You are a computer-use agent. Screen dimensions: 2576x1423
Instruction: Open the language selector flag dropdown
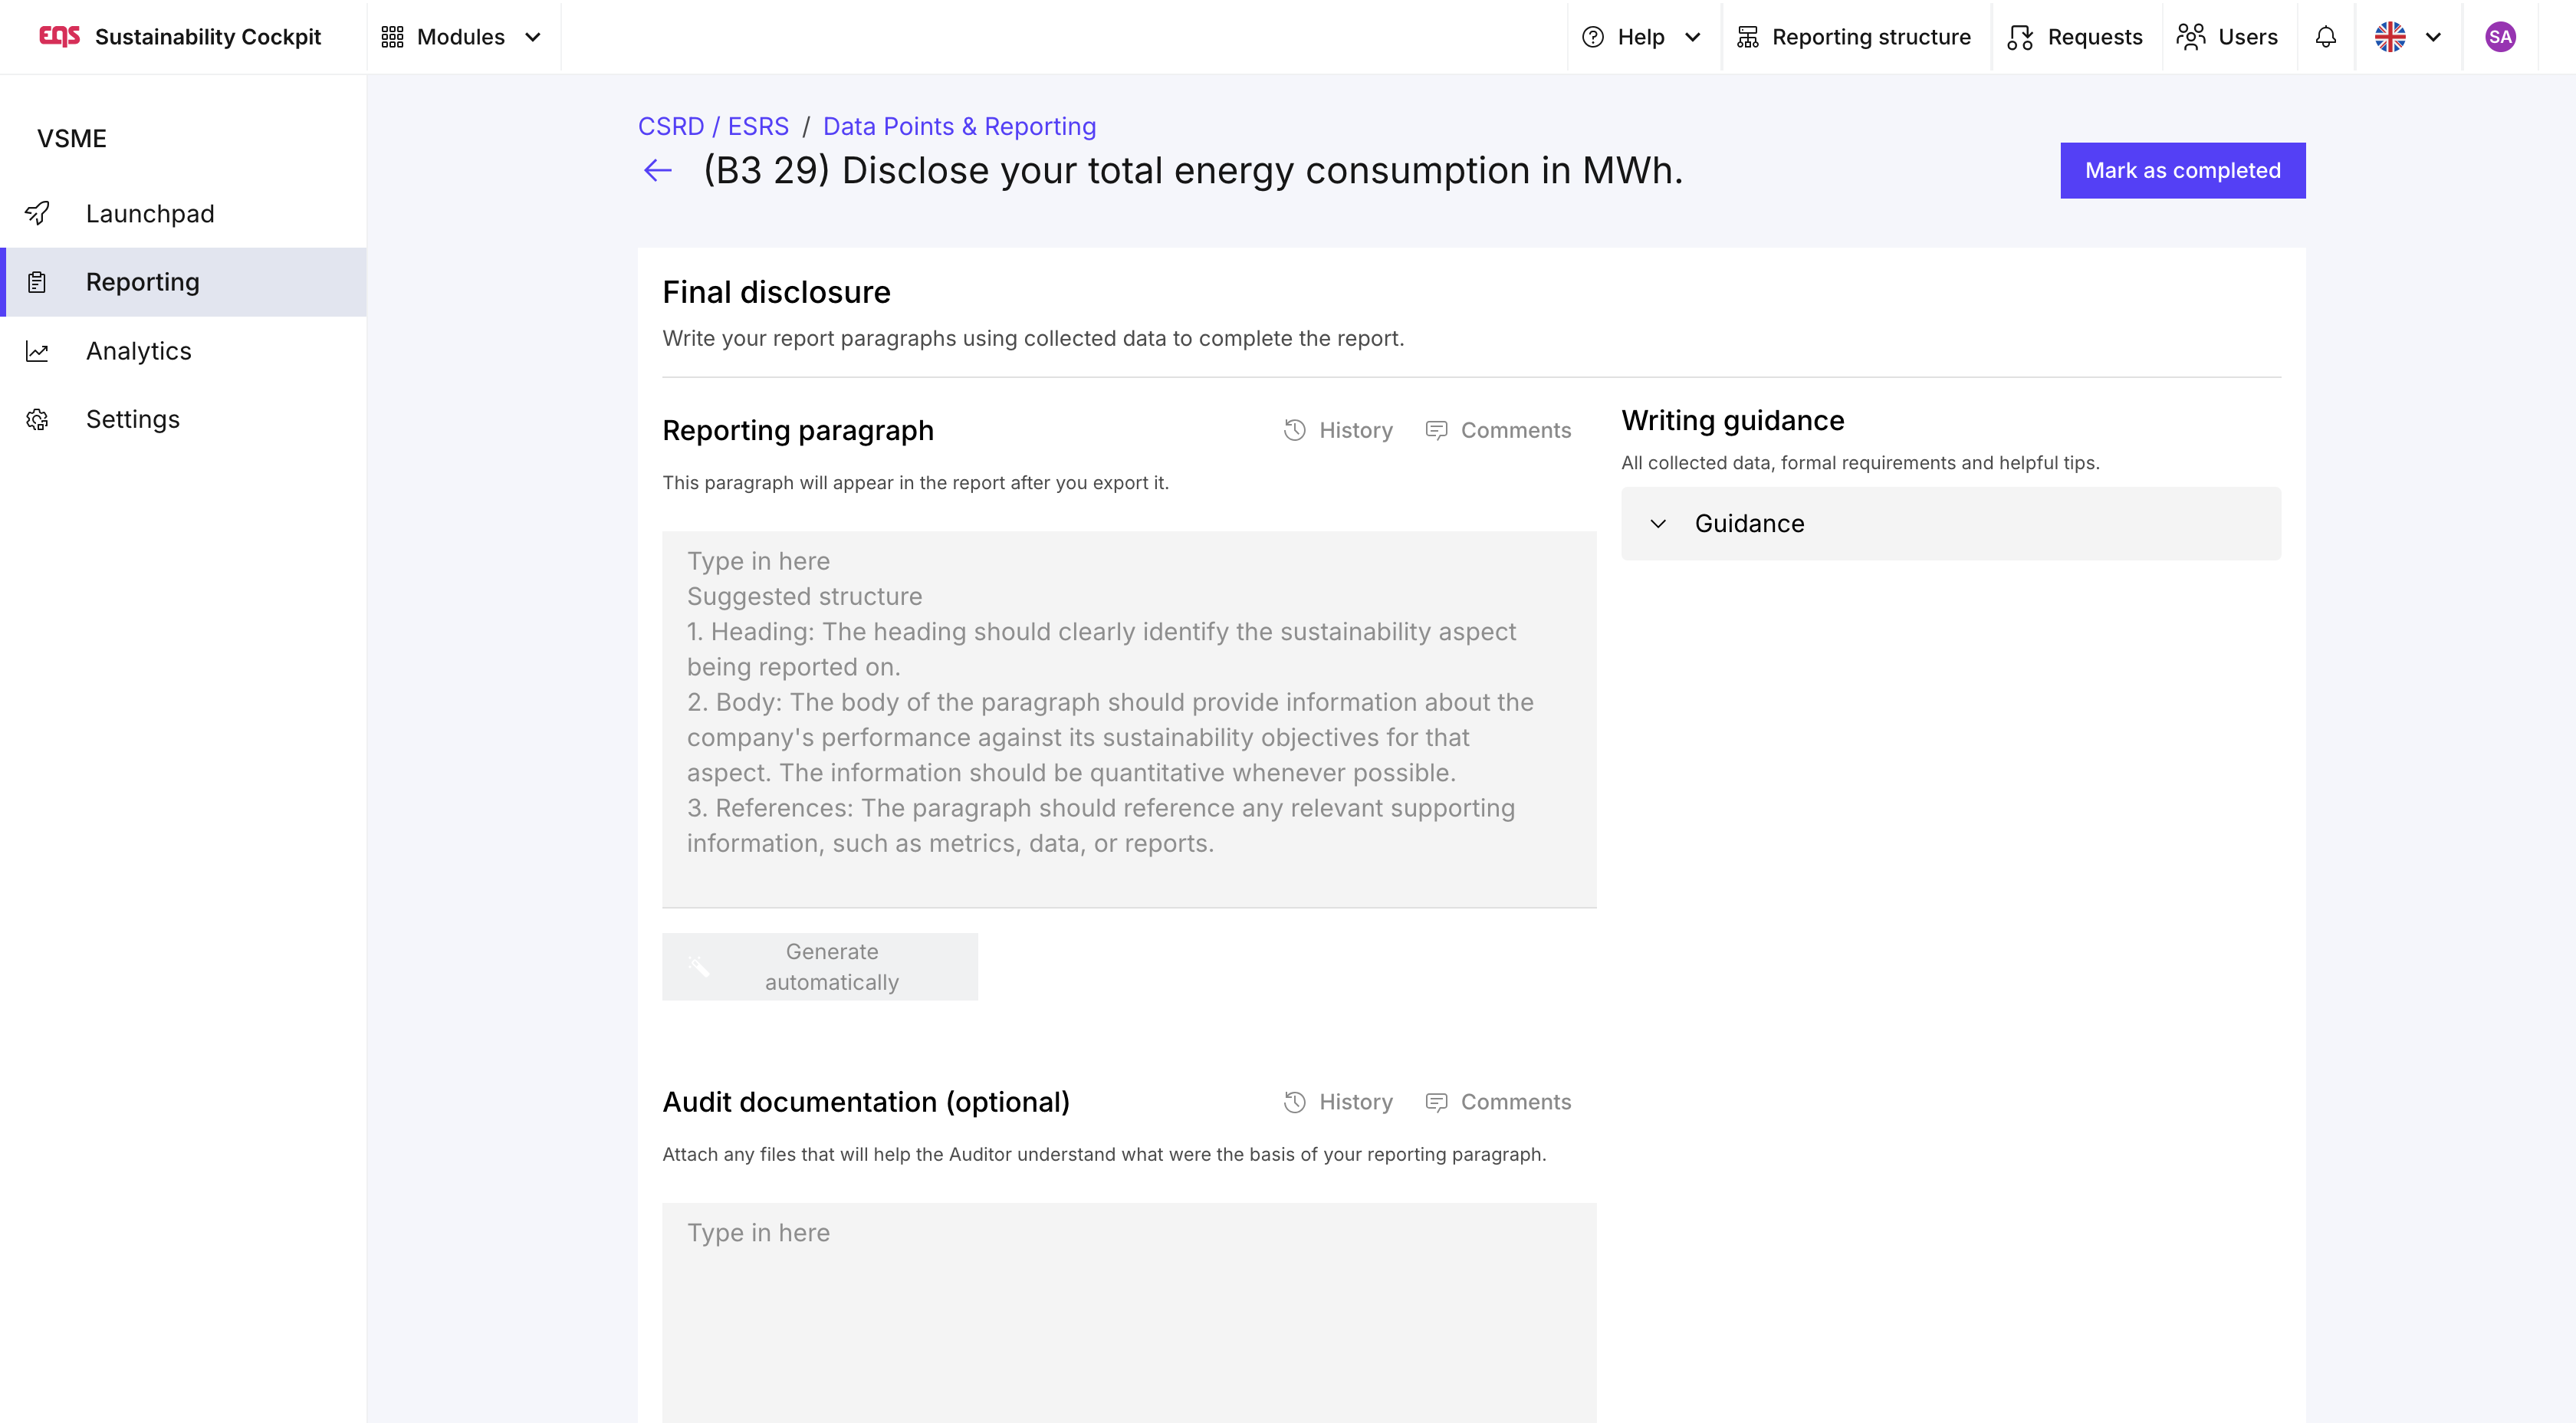(x=2408, y=37)
